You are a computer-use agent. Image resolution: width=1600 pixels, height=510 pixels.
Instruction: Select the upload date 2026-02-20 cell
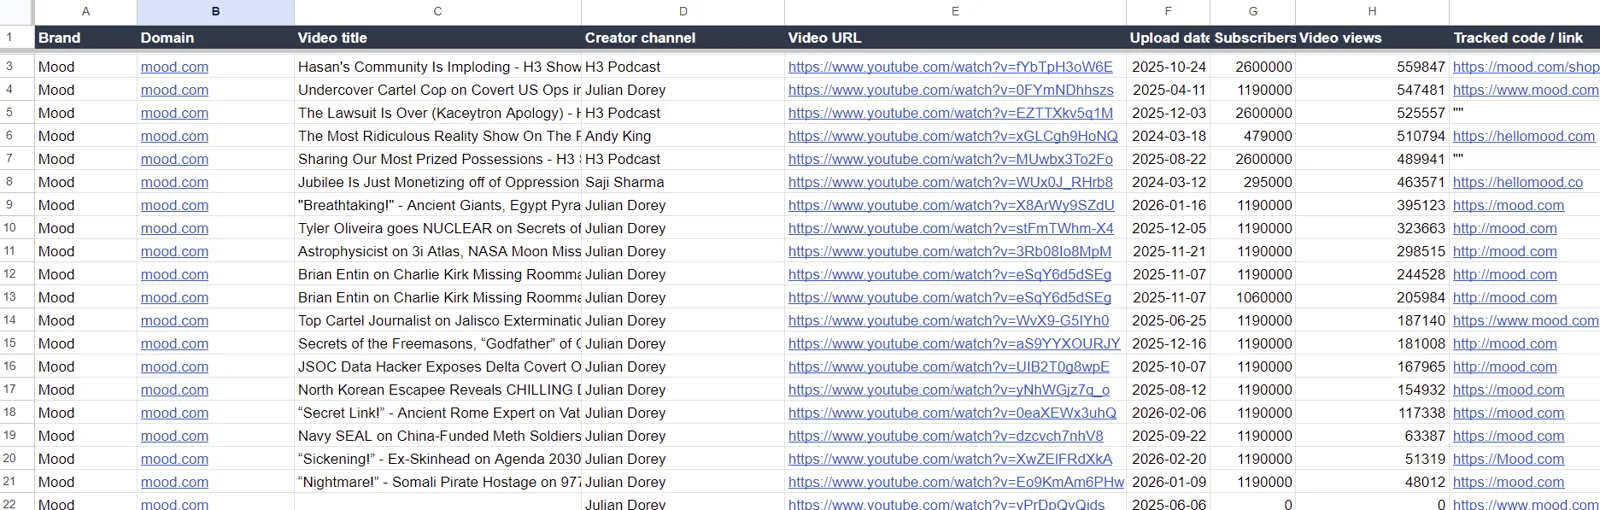(x=1168, y=458)
